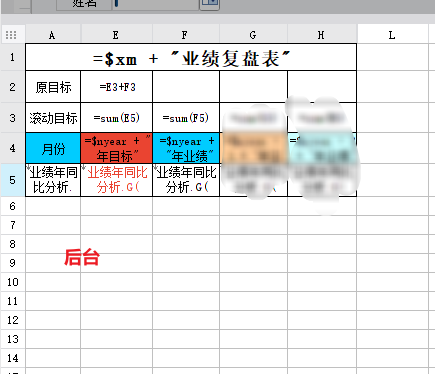Select column A header
The width and height of the screenshot is (435, 374).
[52, 35]
